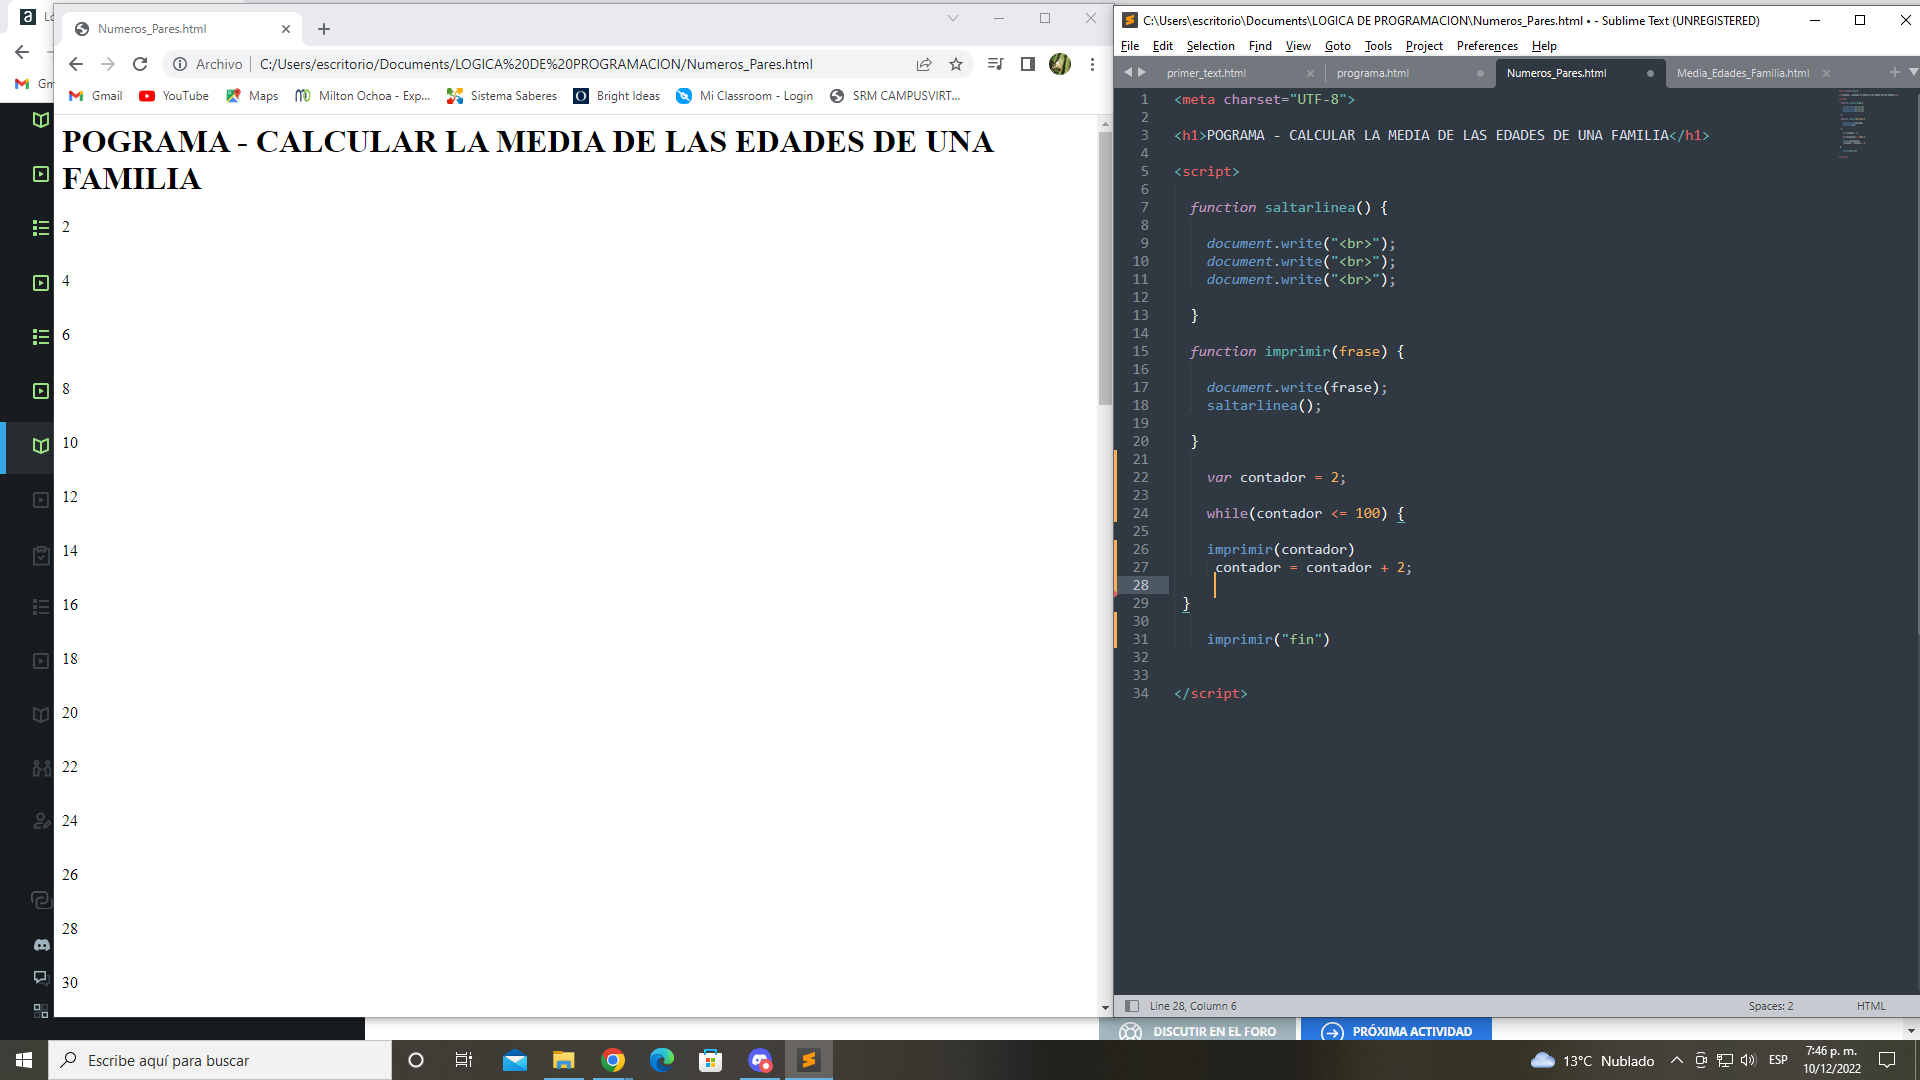Open the Selection menu in Sublime Text

coord(1210,46)
